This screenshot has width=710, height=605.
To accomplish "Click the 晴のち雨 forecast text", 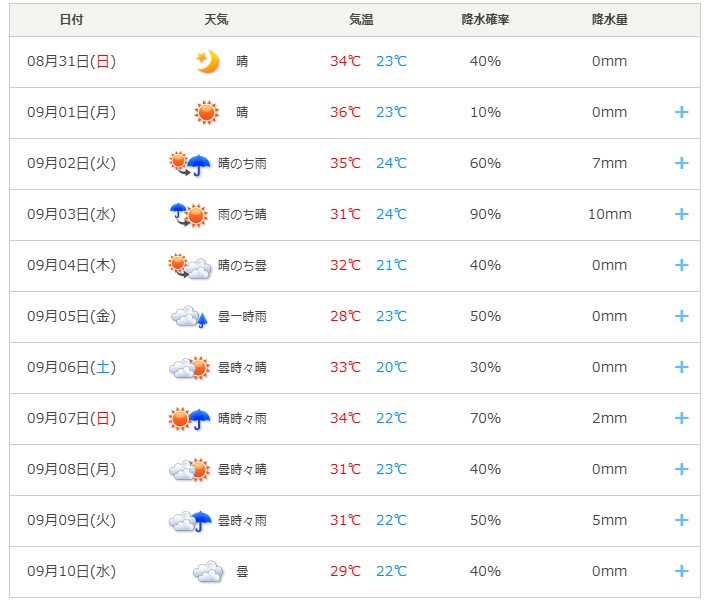I will click(242, 163).
